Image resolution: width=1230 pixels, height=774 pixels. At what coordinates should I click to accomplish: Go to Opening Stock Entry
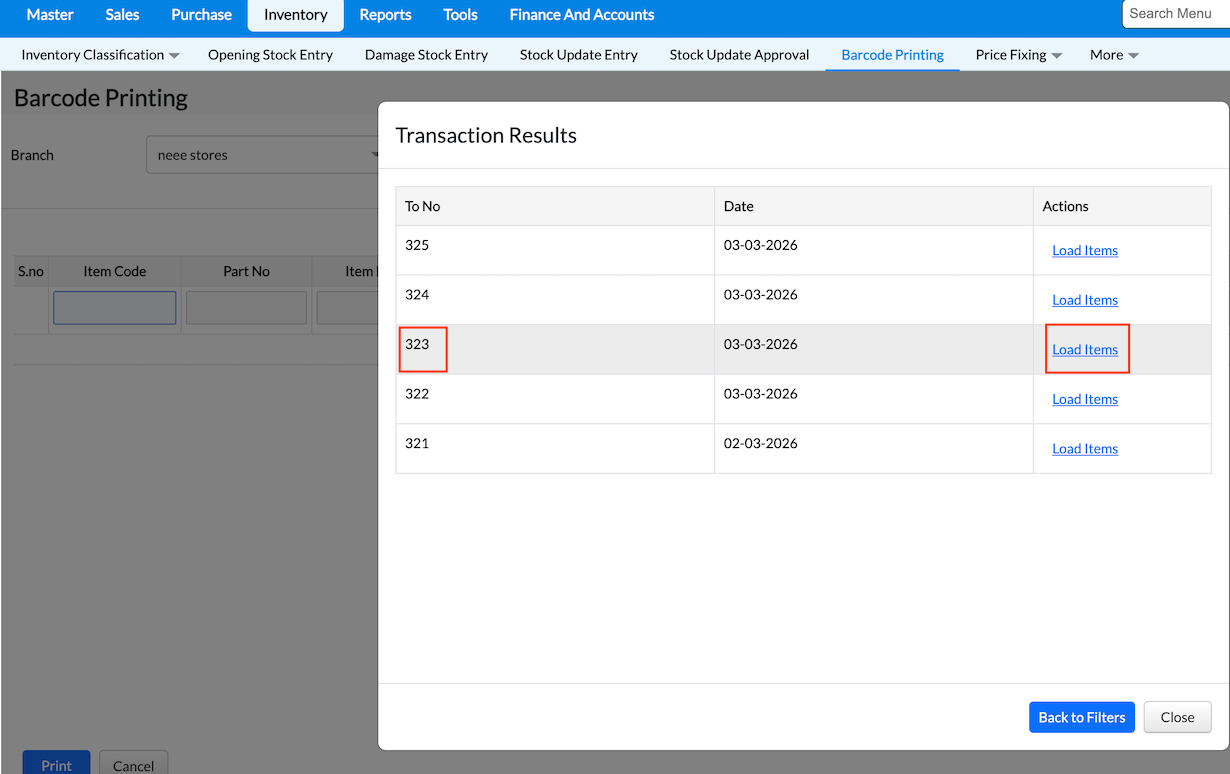point(270,55)
